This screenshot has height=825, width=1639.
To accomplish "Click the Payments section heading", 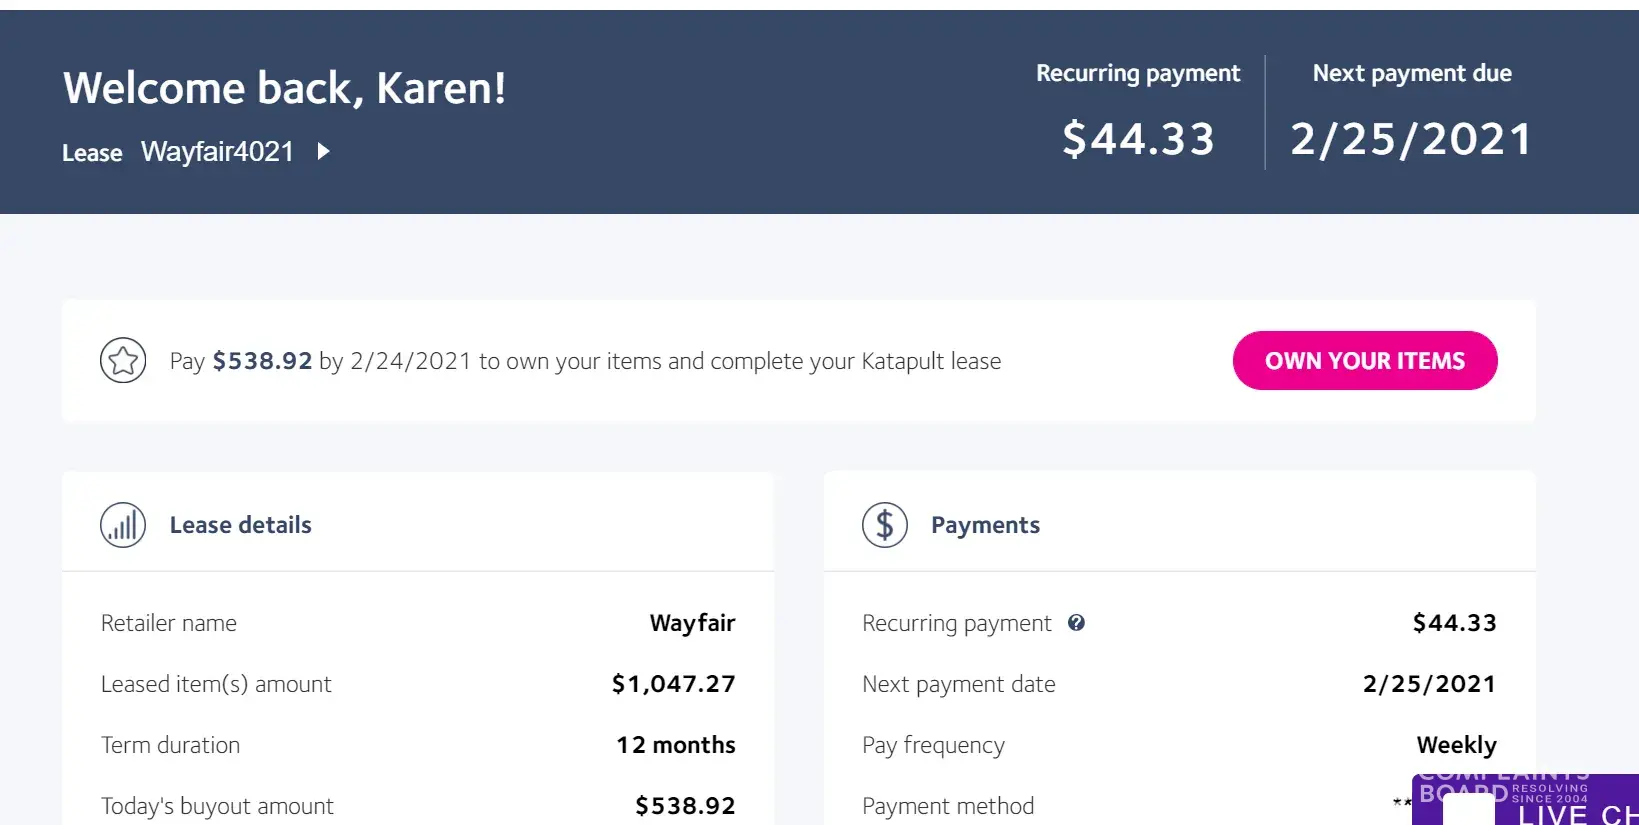I will coord(985,525).
